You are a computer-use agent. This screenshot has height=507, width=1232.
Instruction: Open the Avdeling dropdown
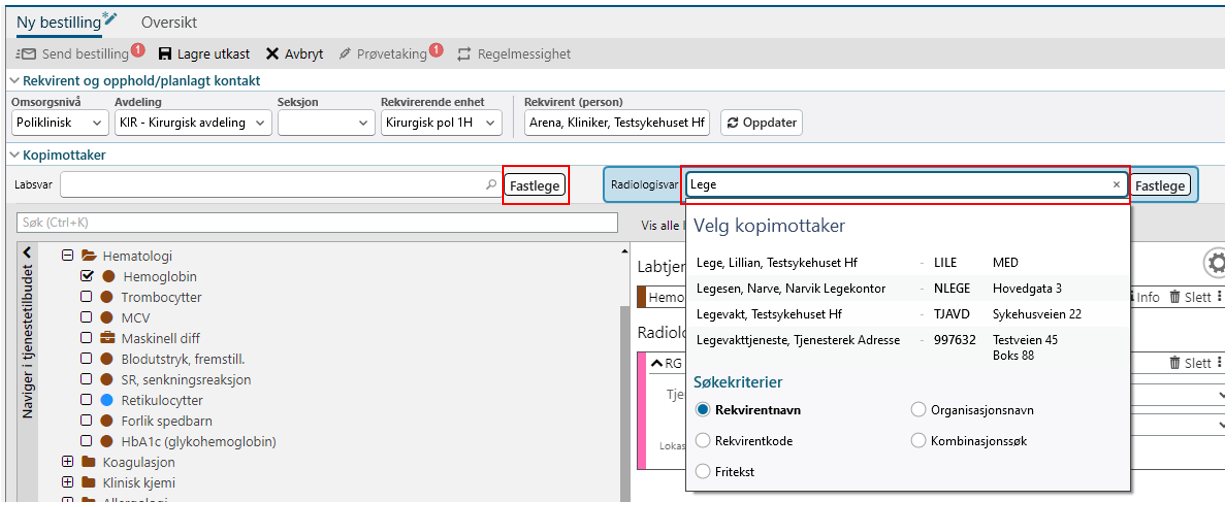(192, 123)
